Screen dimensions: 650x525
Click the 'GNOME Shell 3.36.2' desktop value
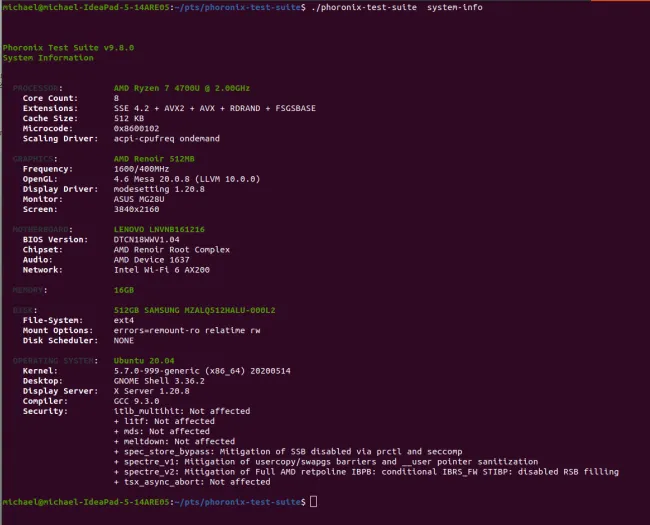click(158, 380)
